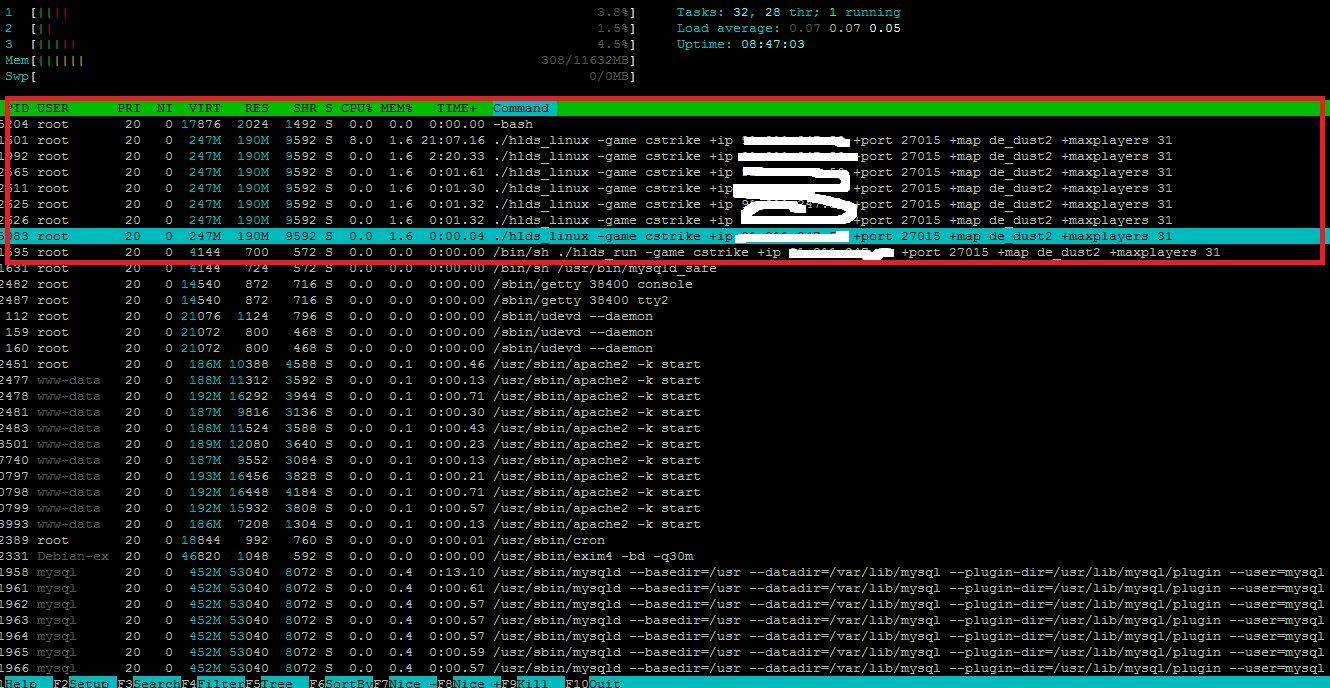The image size is (1330, 688).
Task: Select the udevd process row with PID 112
Action: pyautogui.click(x=665, y=316)
